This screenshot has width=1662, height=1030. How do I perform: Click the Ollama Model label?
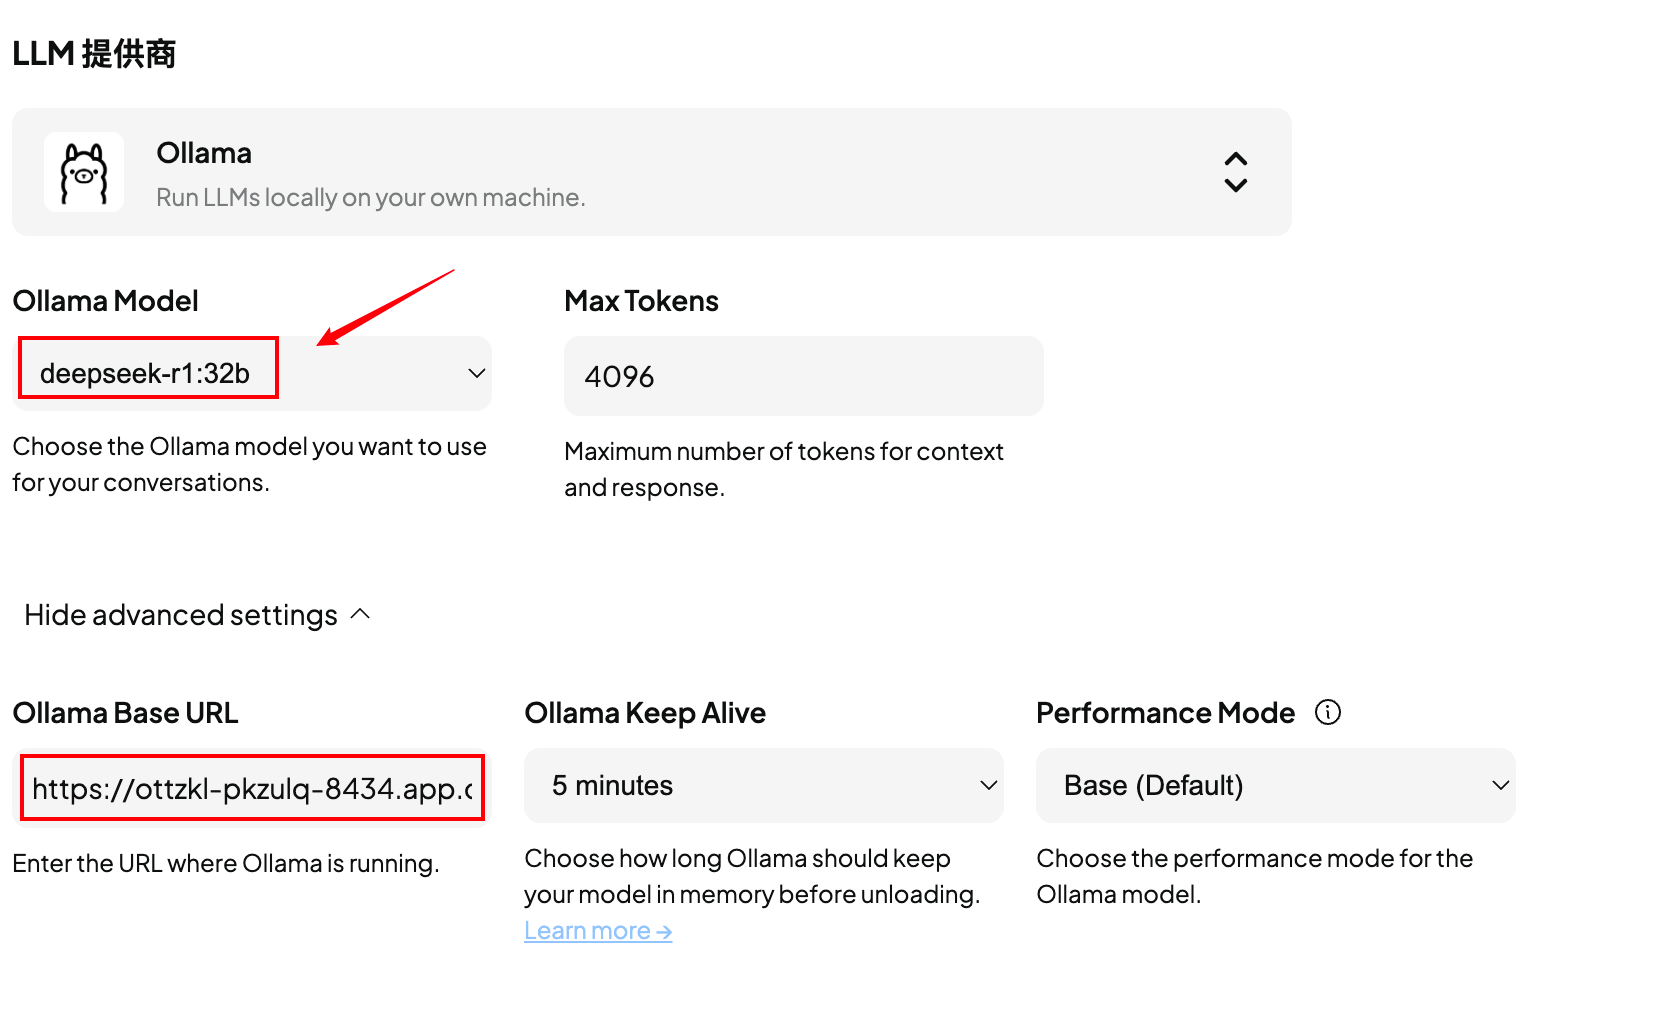click(x=105, y=301)
